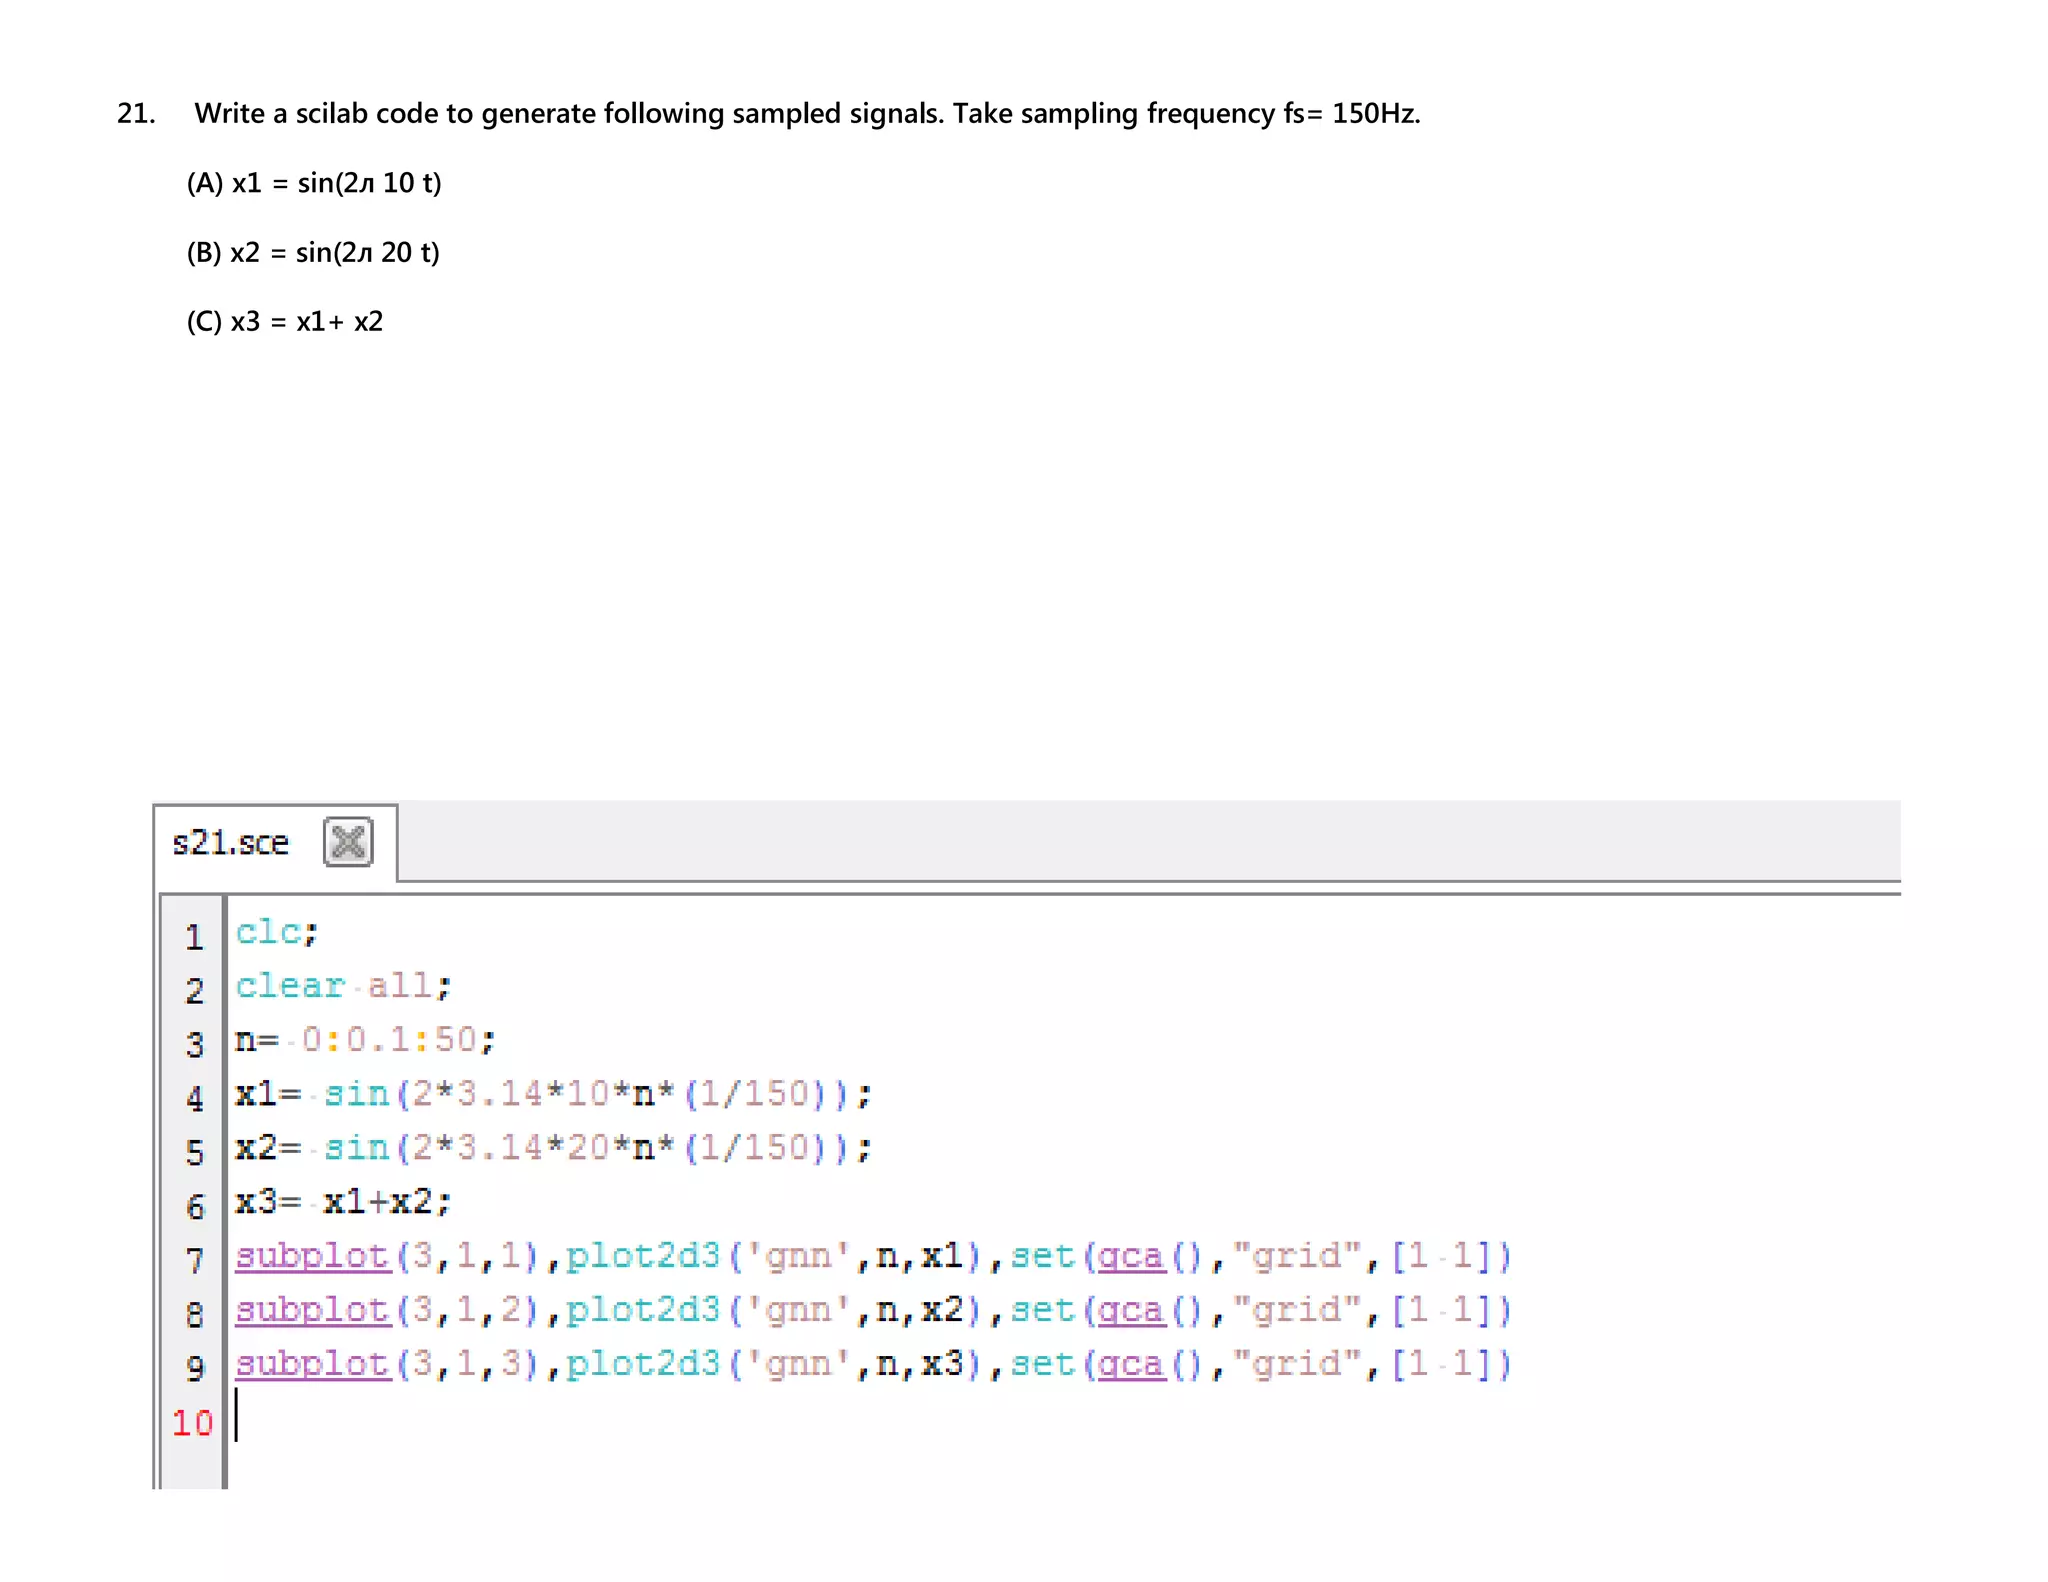Click the (C) x3 = x1+ x2 line

tap(285, 322)
